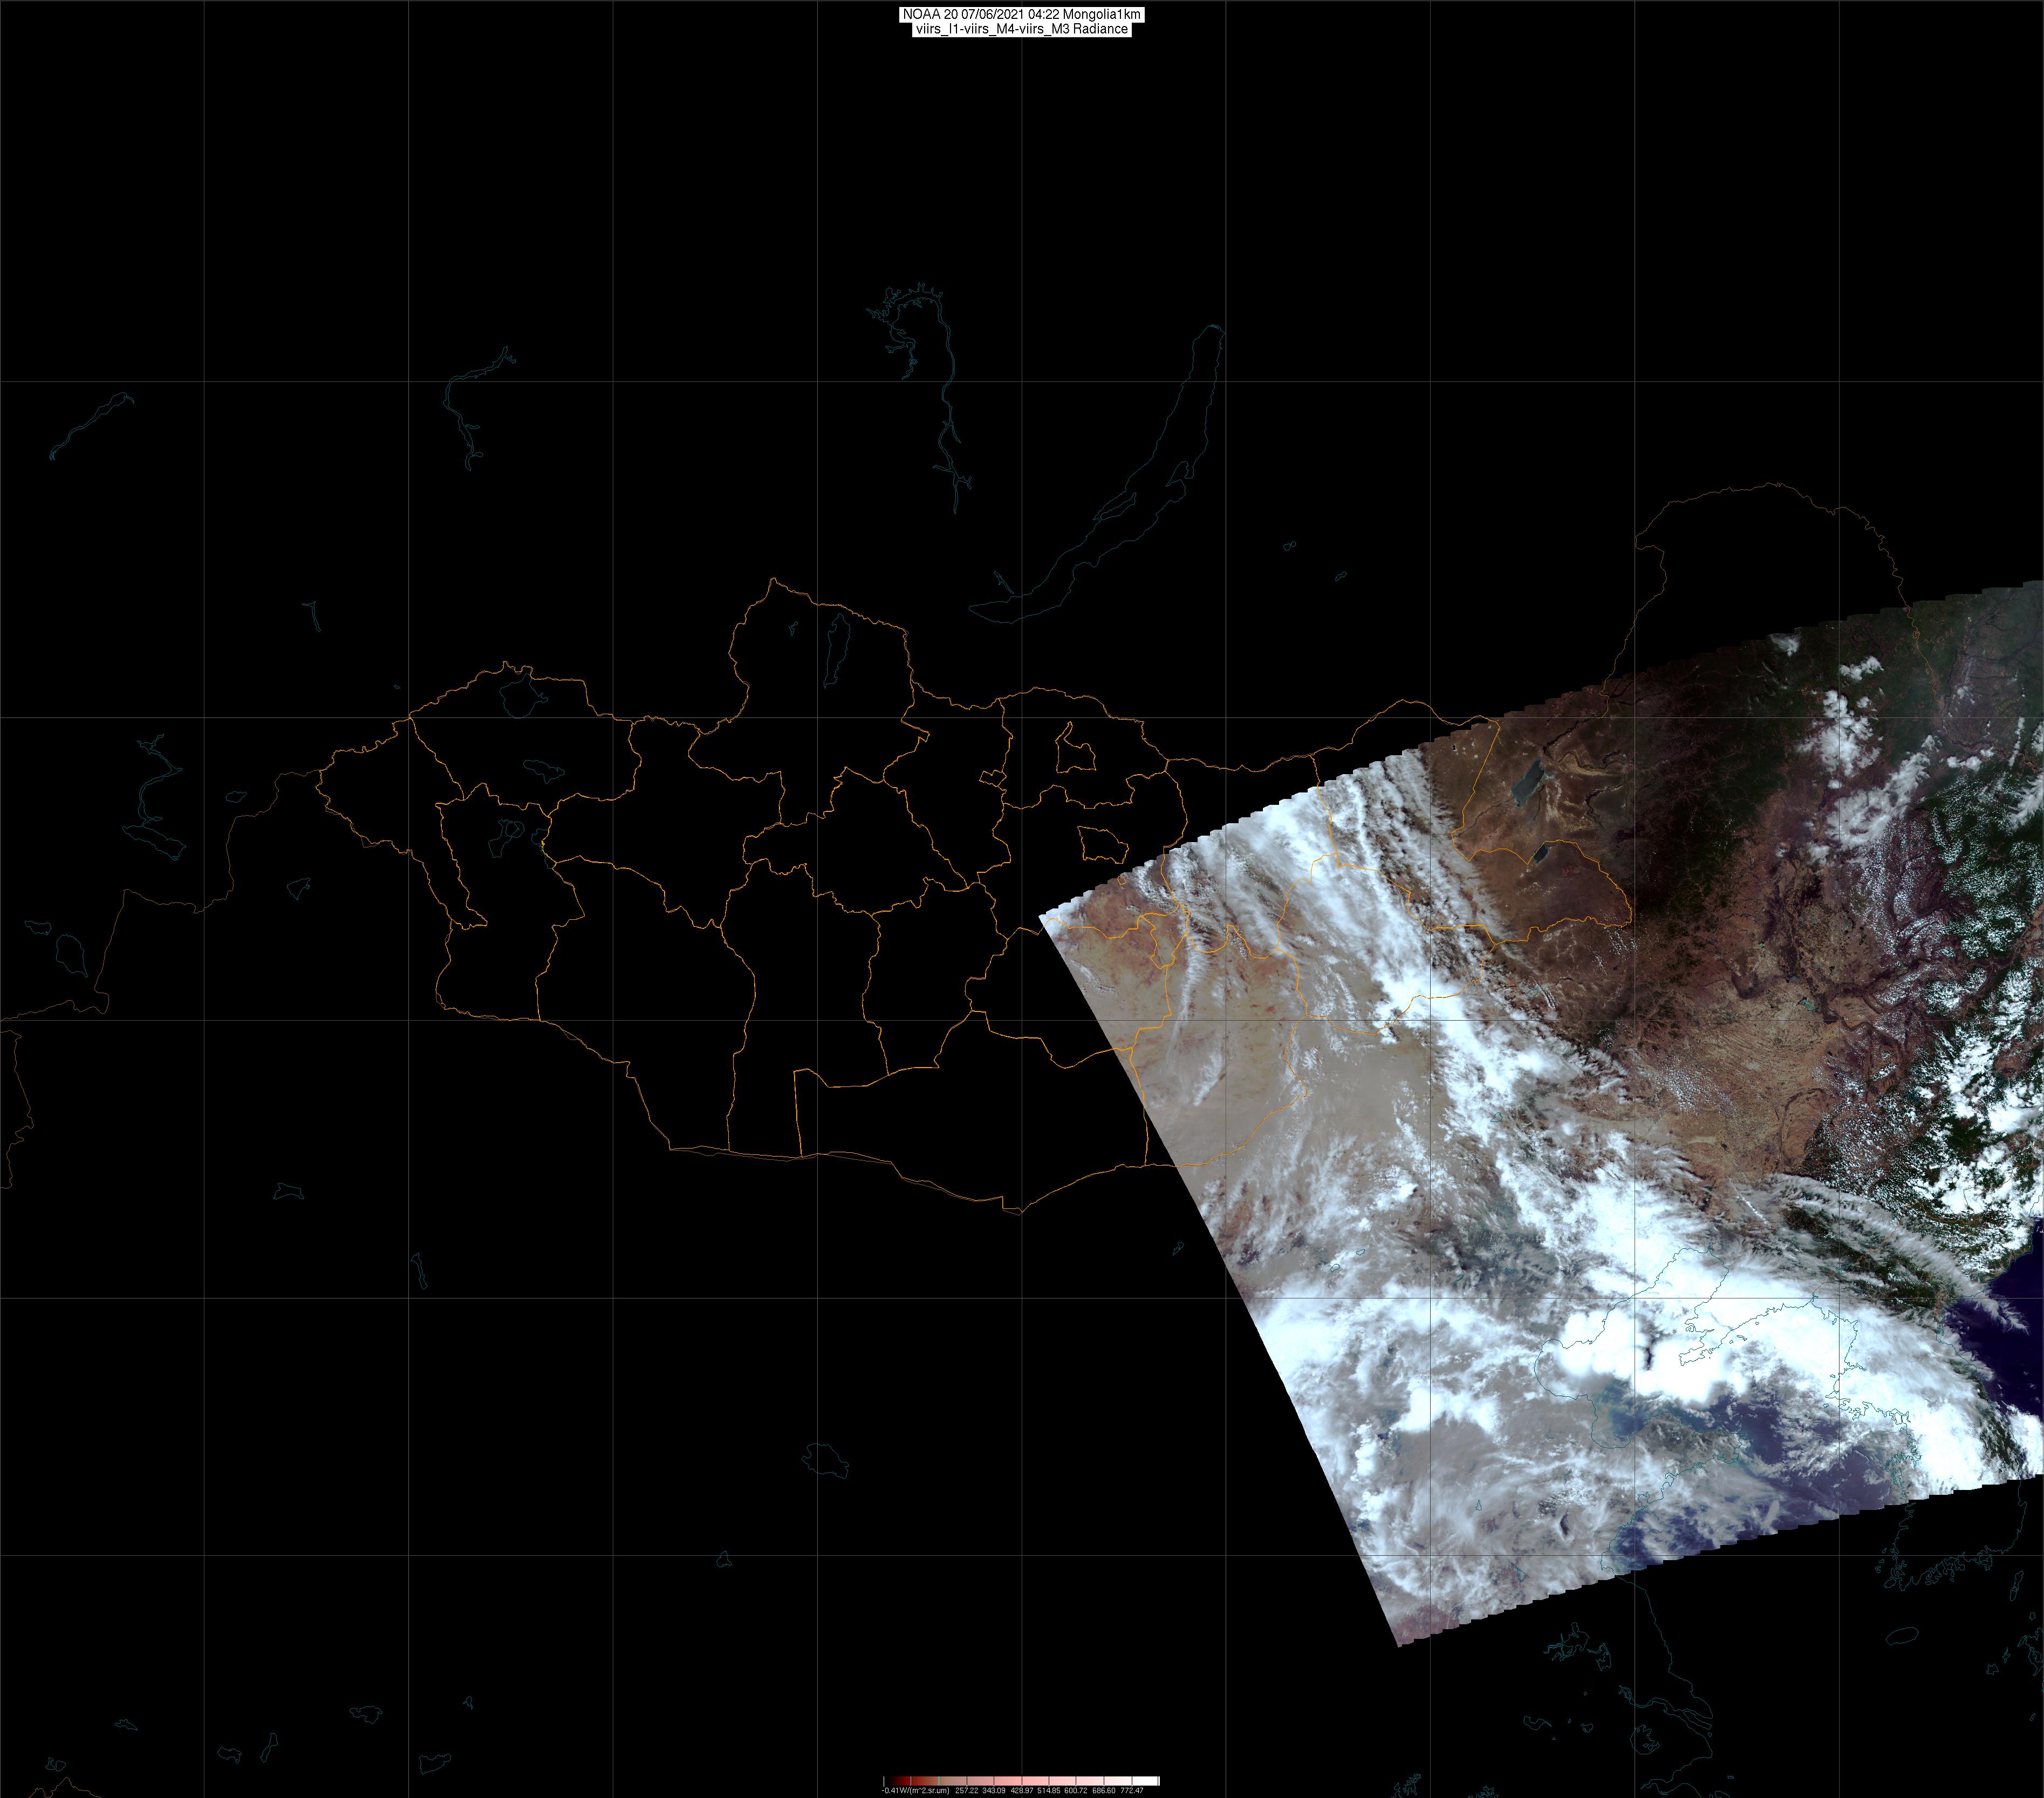Click the dark red end of the radiance color bar
This screenshot has width=2044, height=1798.
pos(900,1781)
